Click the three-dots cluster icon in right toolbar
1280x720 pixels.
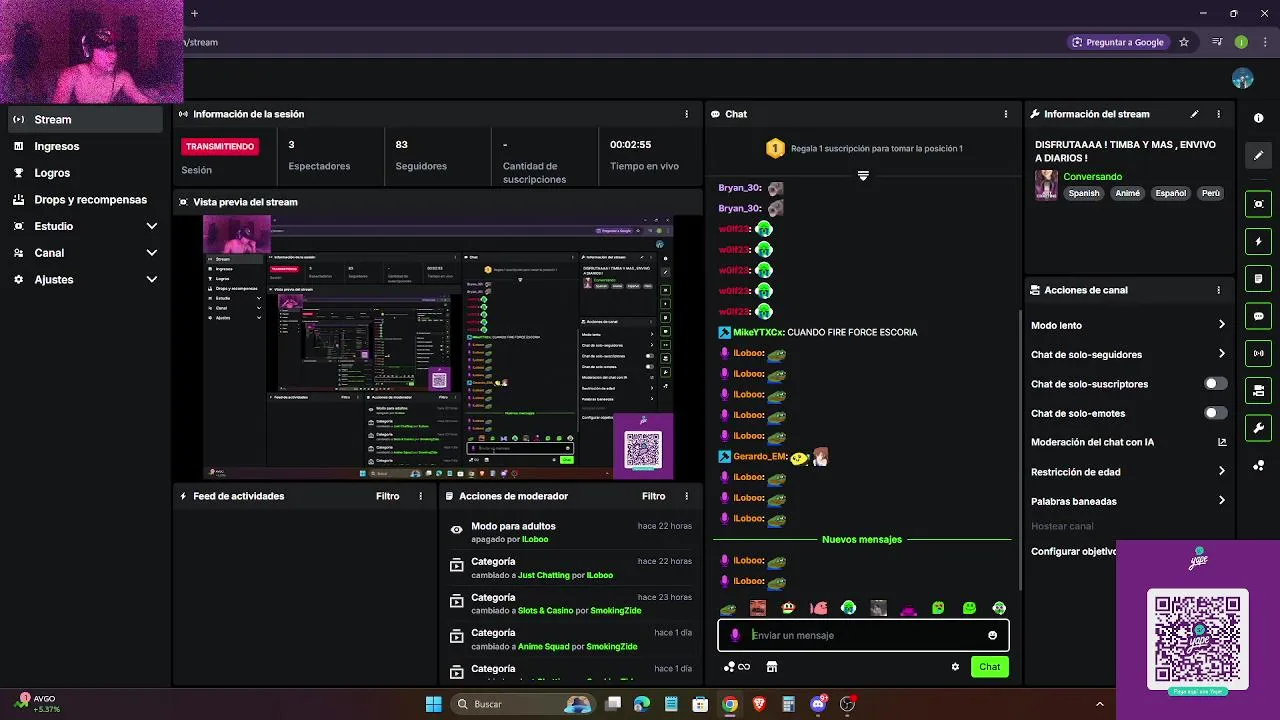tap(1258, 465)
